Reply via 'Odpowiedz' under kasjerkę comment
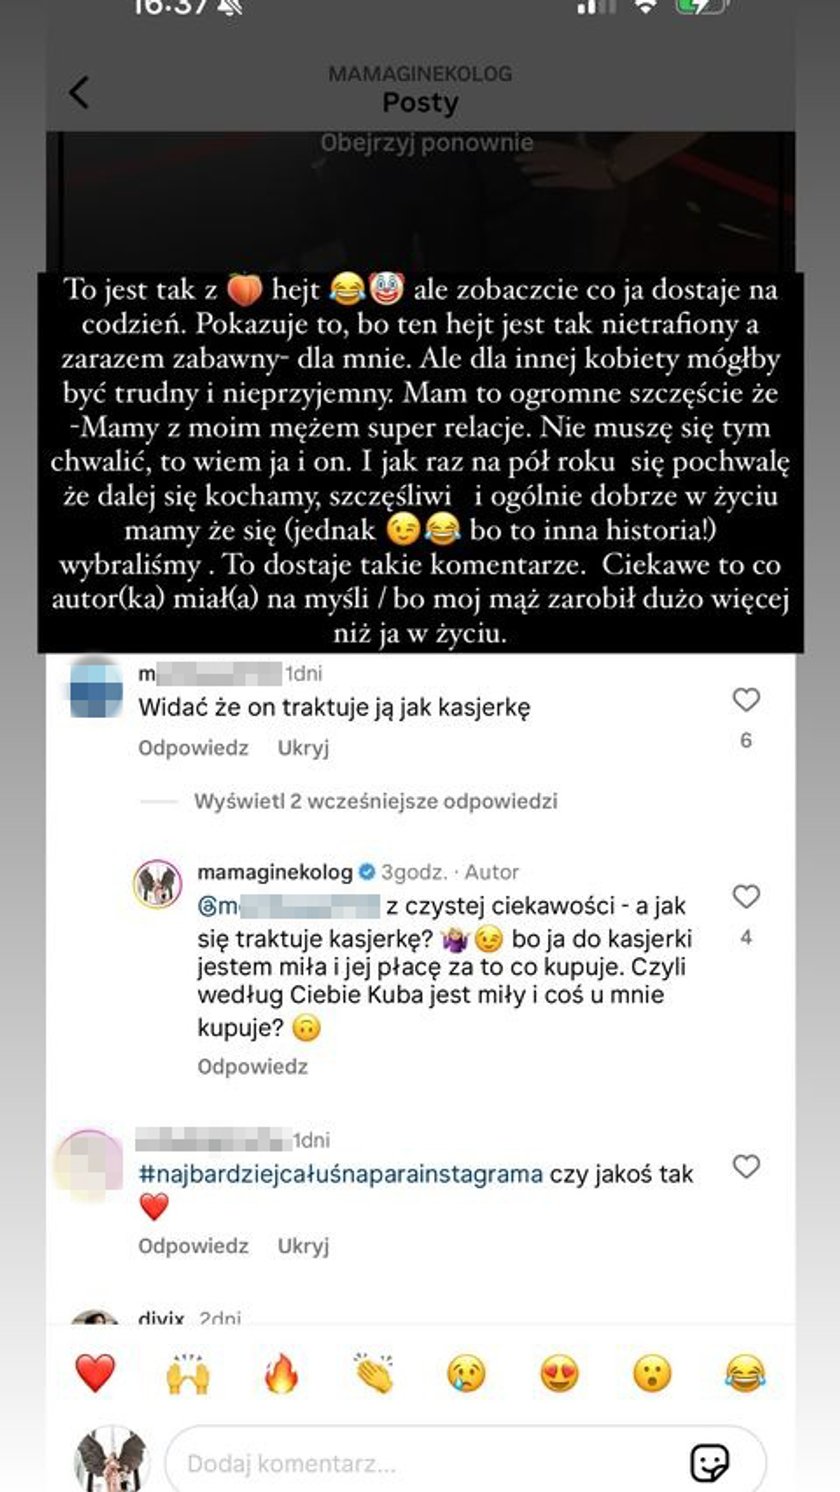The width and height of the screenshot is (840, 1492). 193,748
